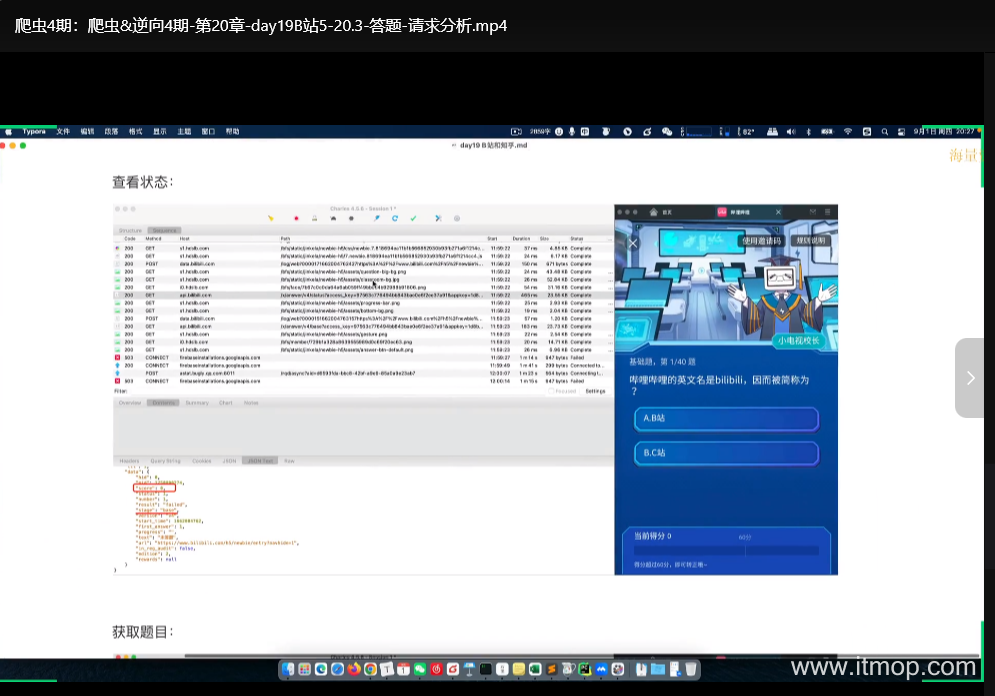Open WeChat from the Dock
Image resolution: width=995 pixels, height=696 pixels.
pos(420,668)
